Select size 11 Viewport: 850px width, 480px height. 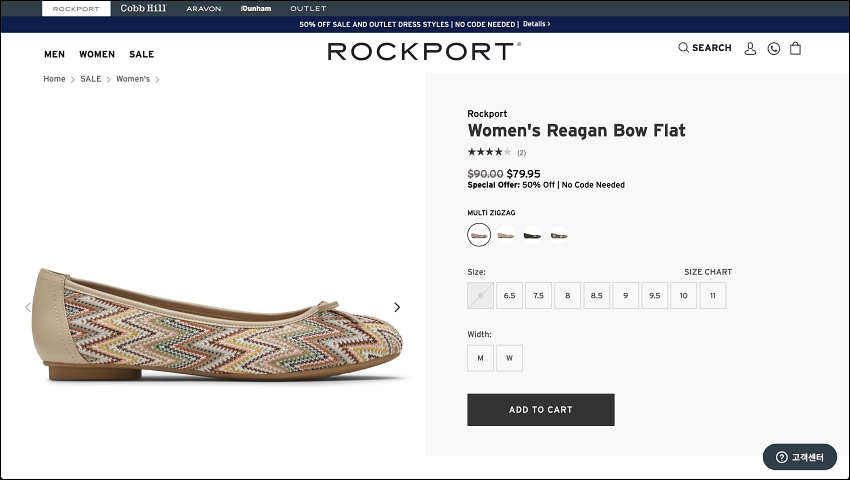click(x=713, y=296)
